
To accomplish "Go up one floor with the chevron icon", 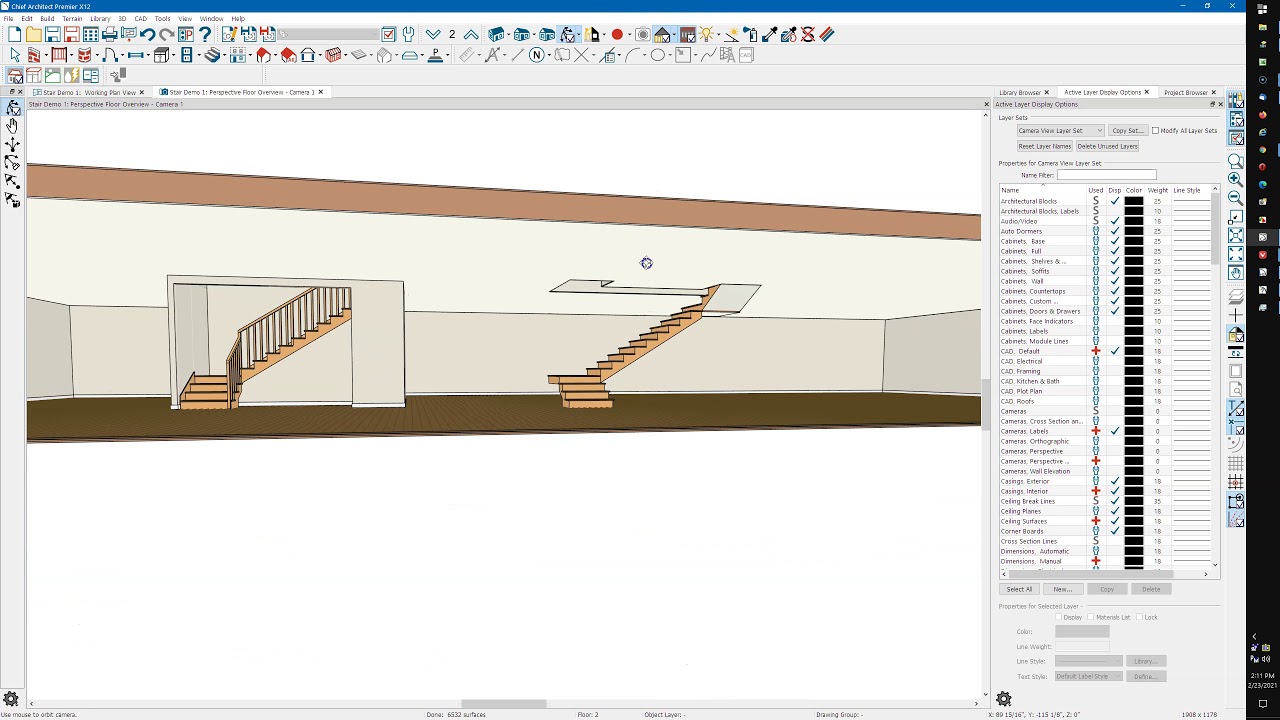I will pyautogui.click(x=471, y=35).
